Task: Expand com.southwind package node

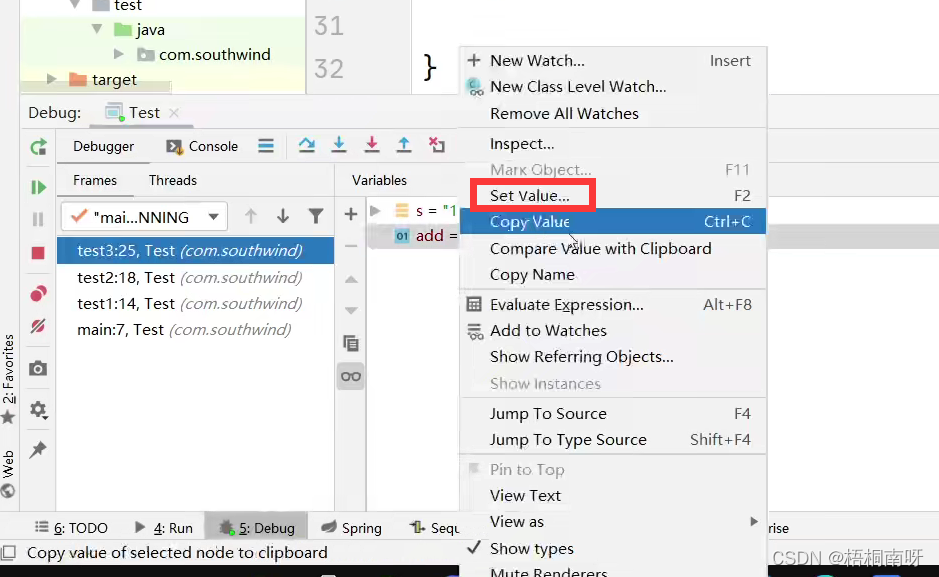Action: 119,54
